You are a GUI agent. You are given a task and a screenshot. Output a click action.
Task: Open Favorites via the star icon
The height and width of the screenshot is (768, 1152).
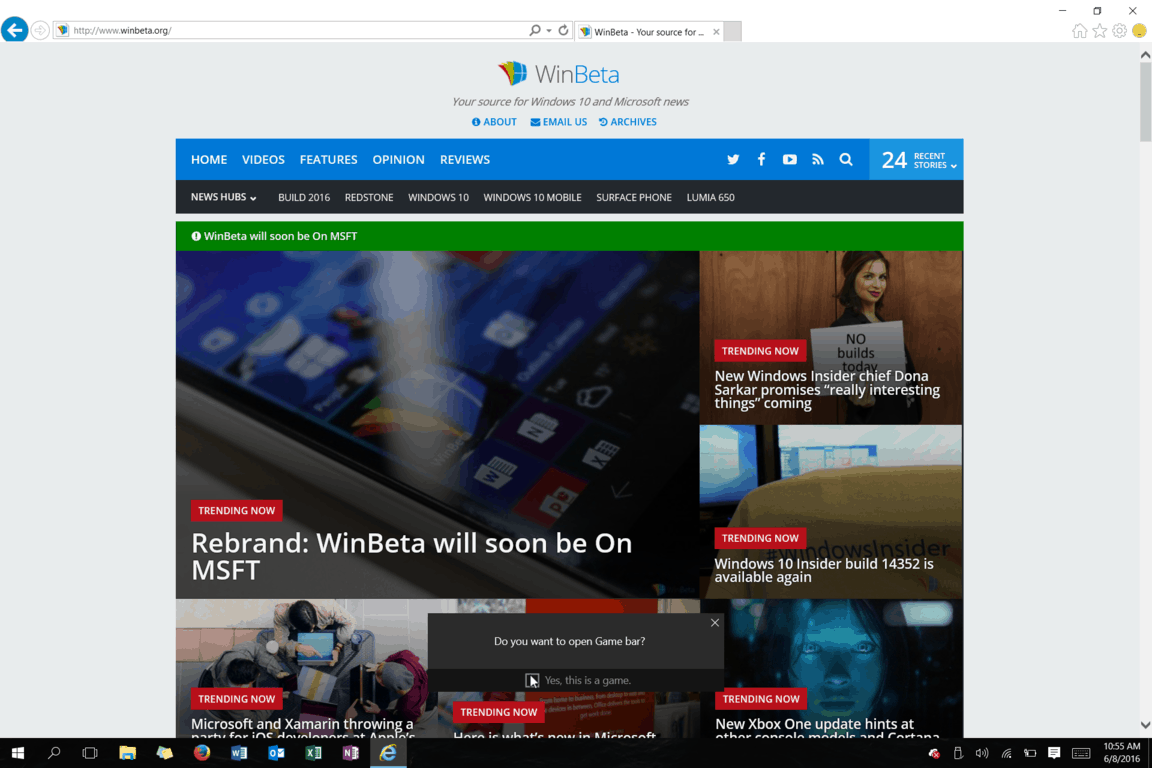[x=1100, y=31]
